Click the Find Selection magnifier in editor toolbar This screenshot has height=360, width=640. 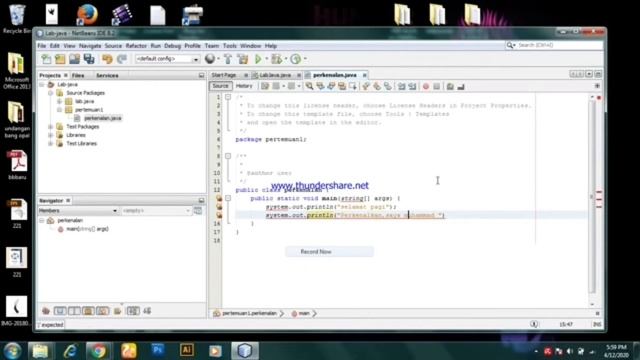(309, 86)
